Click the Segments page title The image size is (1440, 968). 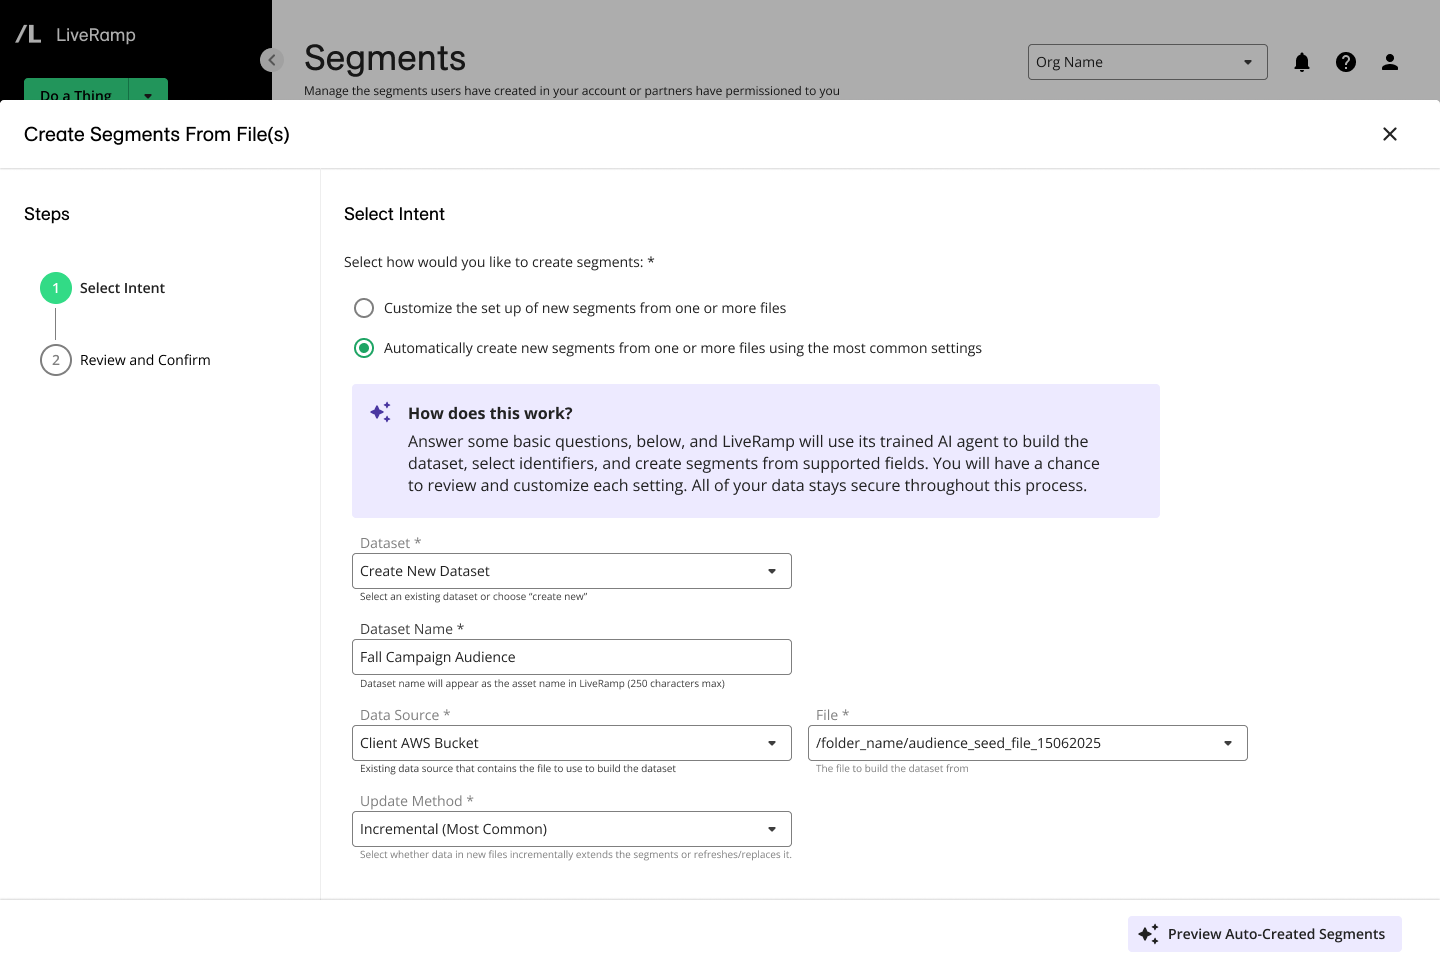385,58
